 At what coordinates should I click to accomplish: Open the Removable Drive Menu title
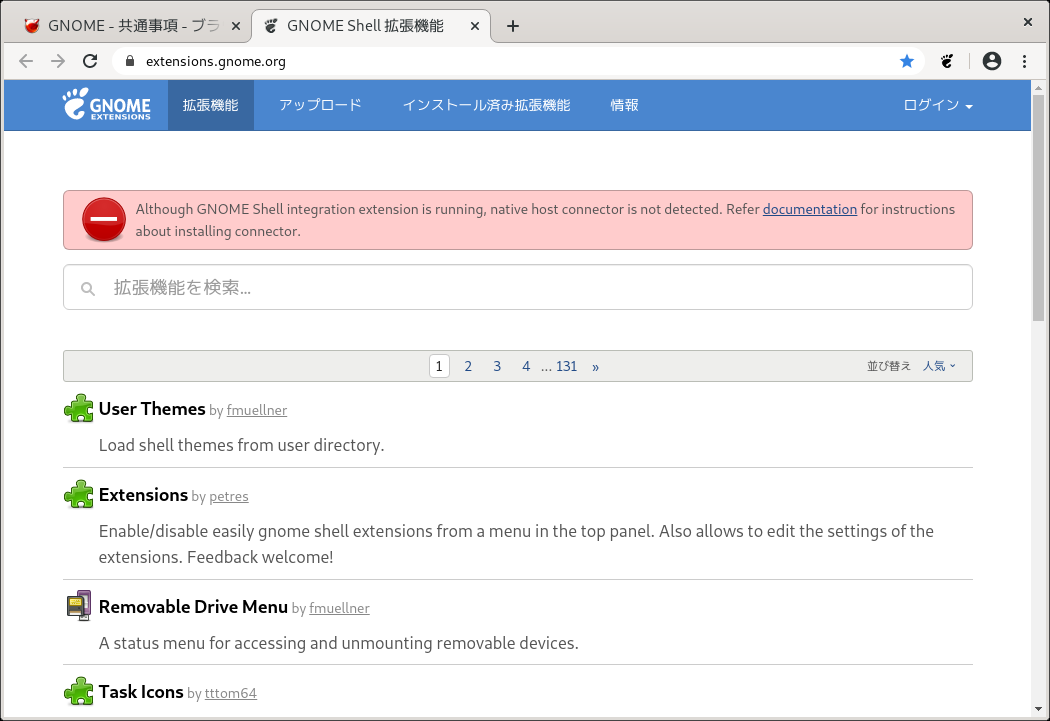point(193,607)
